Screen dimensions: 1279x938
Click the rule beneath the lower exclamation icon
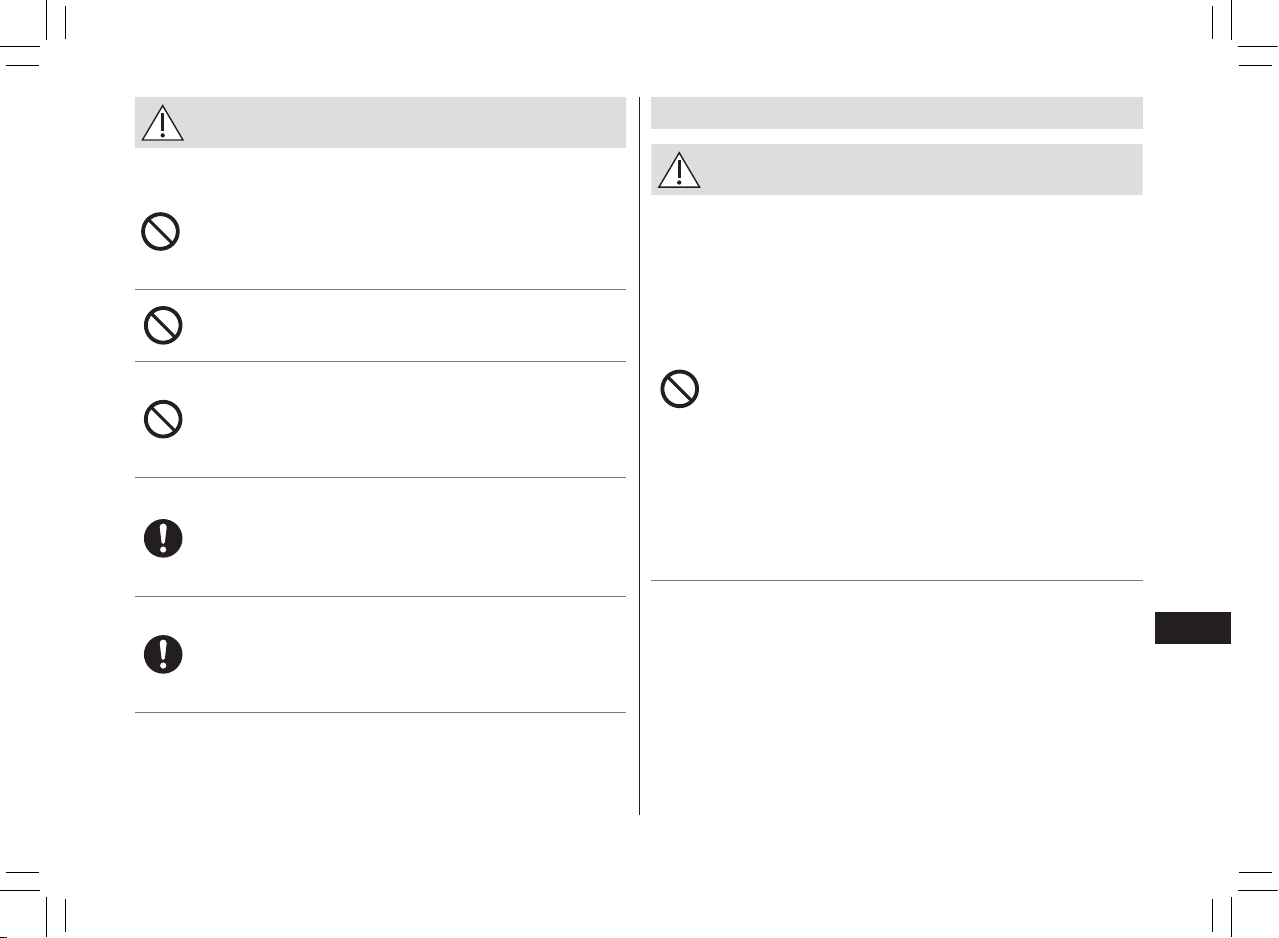click(x=380, y=712)
